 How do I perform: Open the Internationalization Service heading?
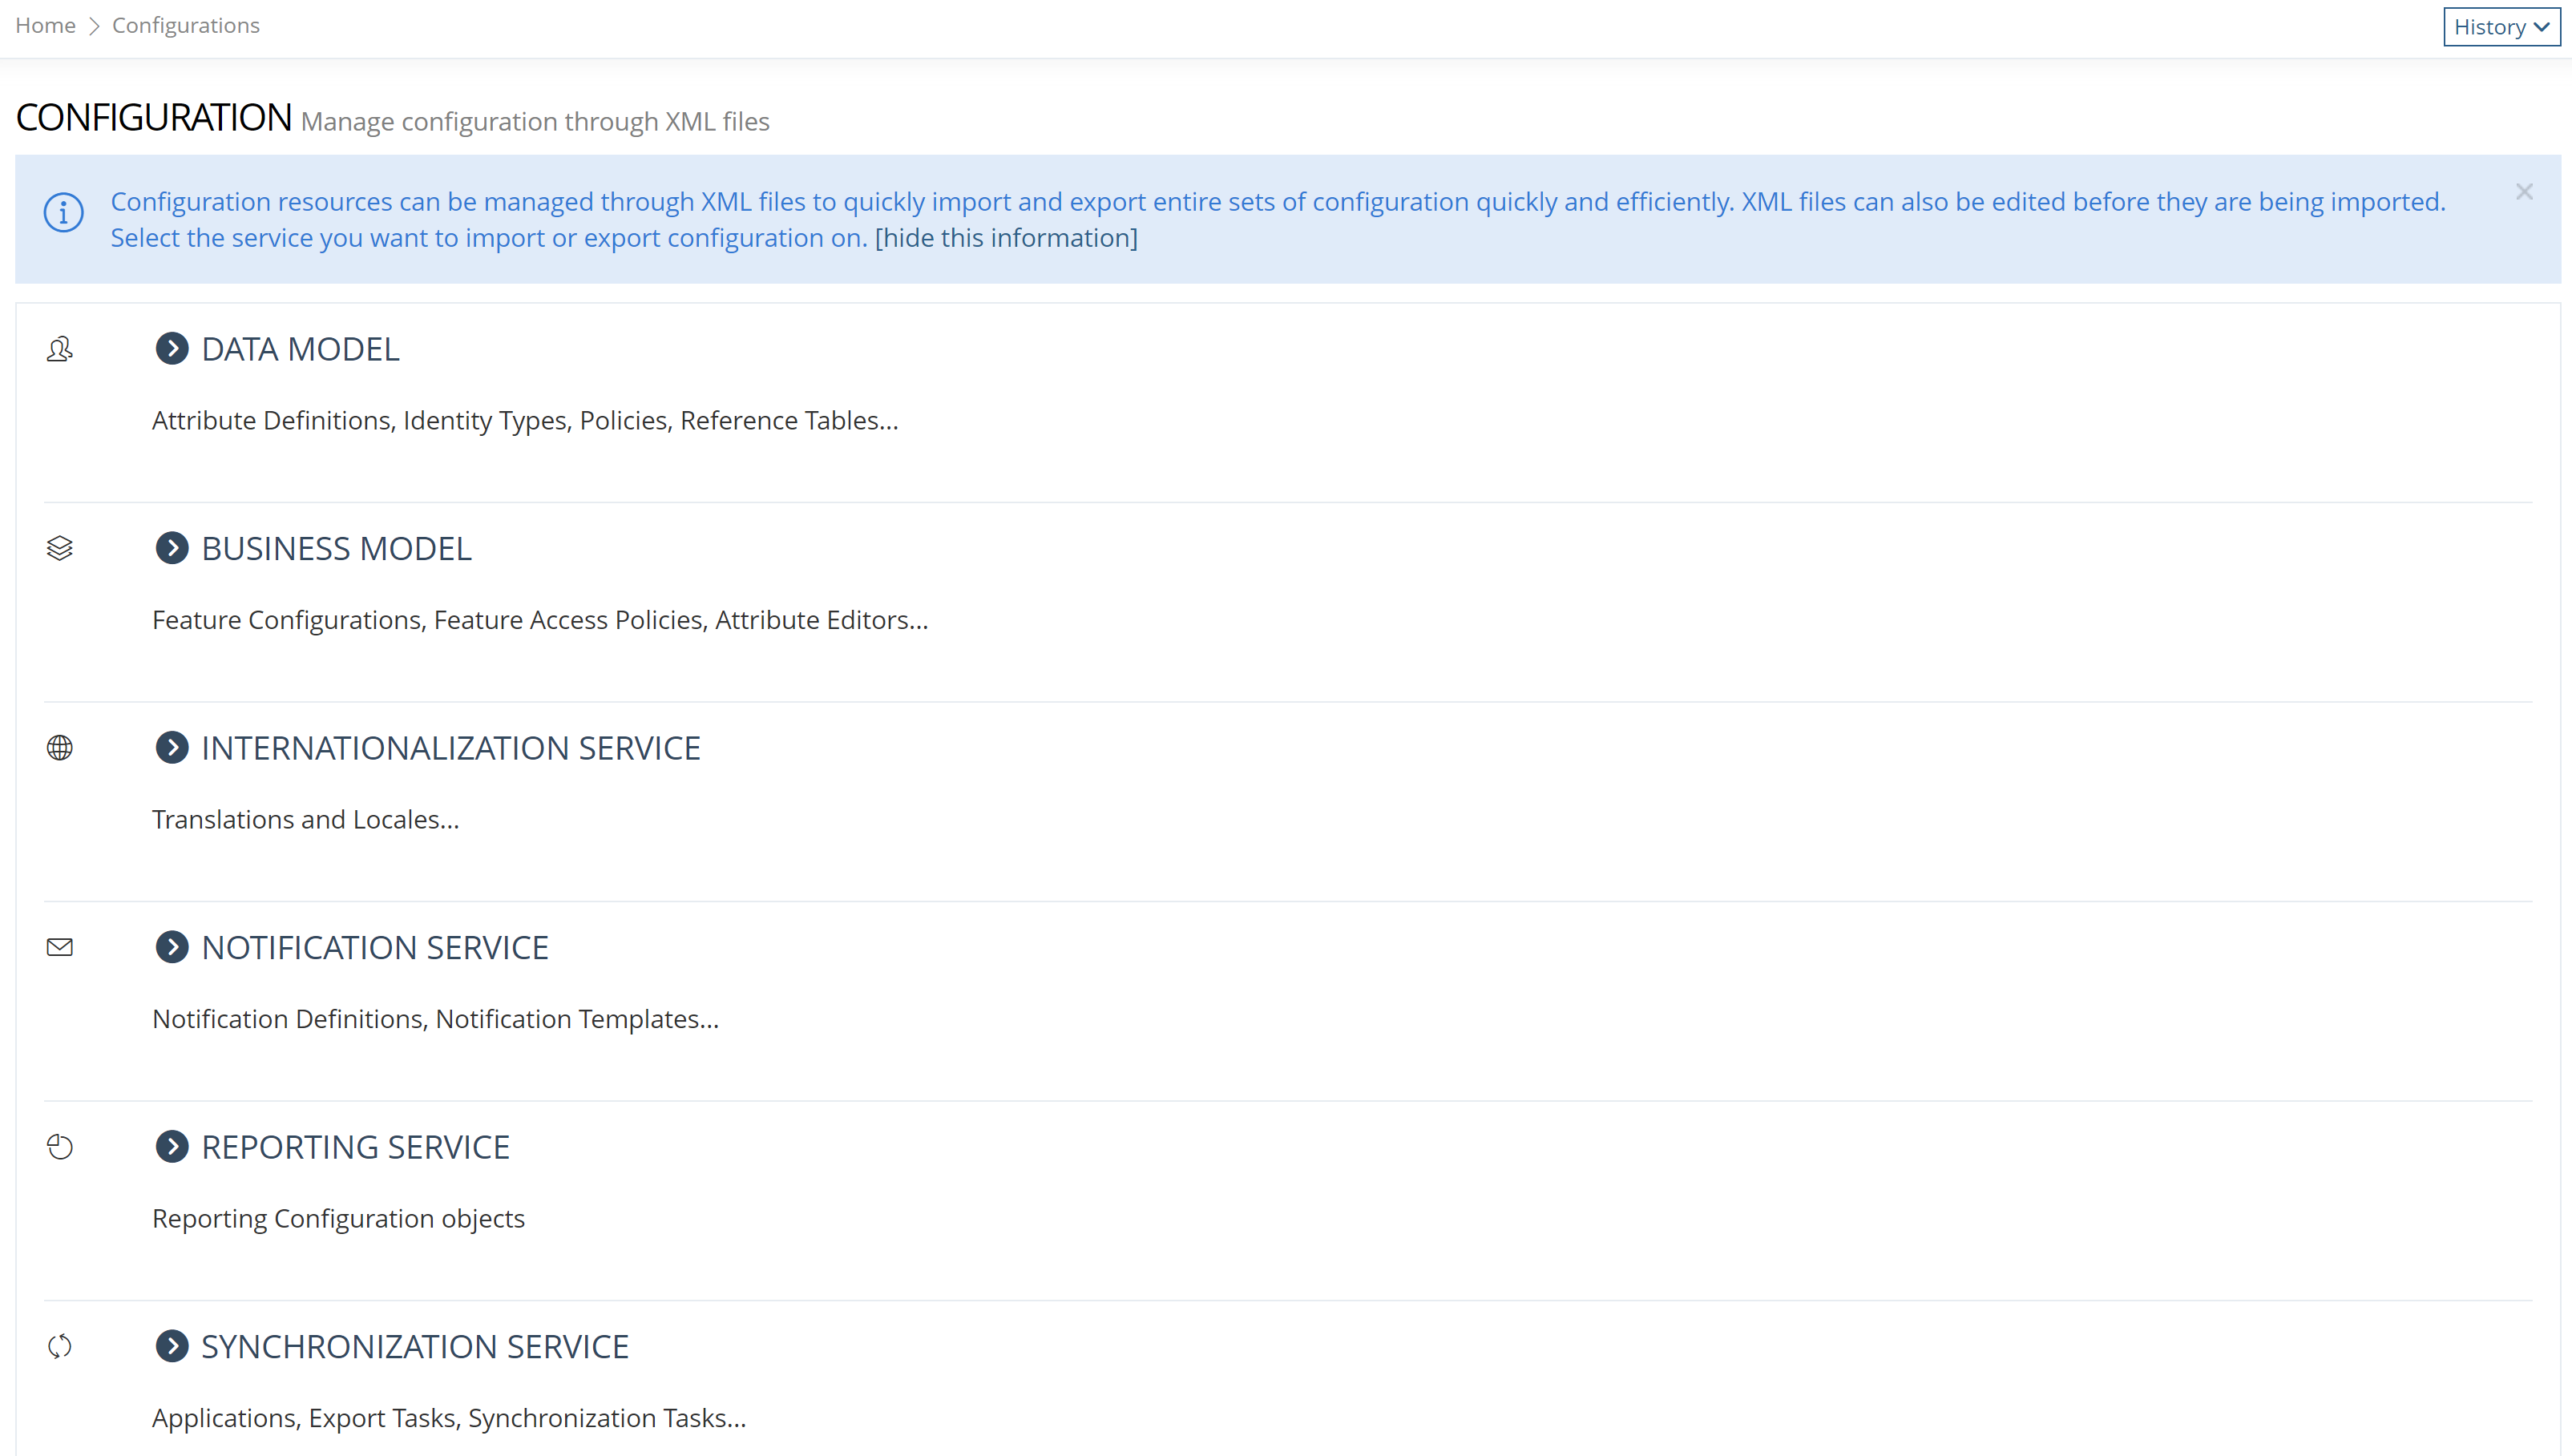click(x=450, y=748)
